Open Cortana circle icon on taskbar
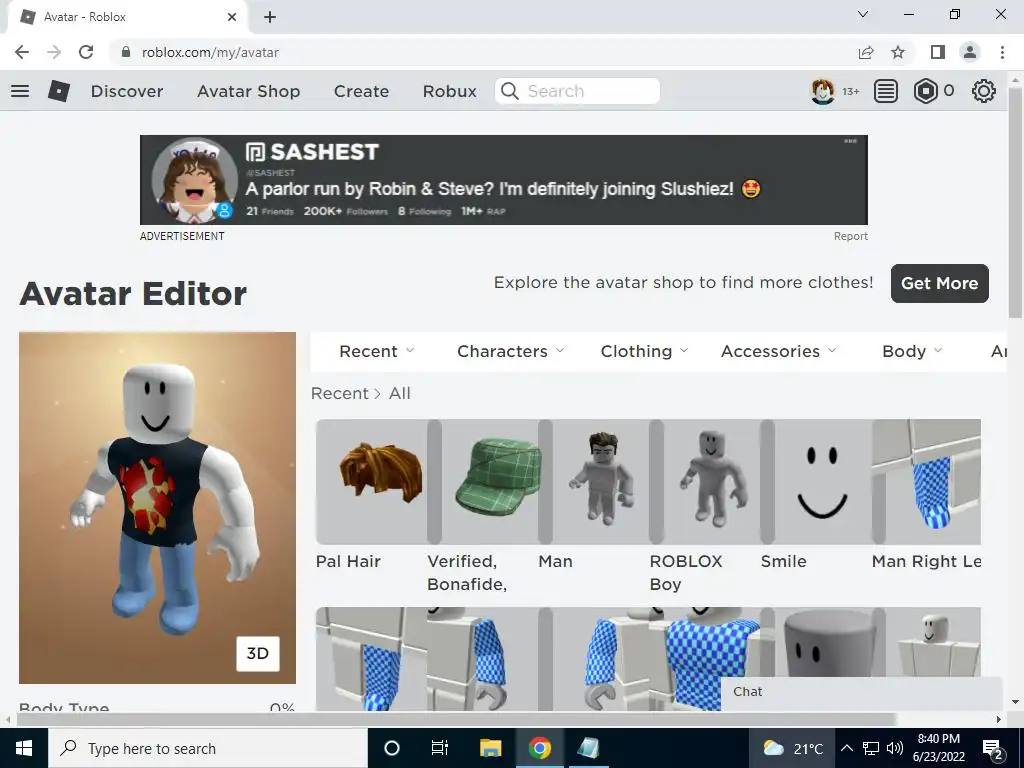Viewport: 1024px width, 768px height. (392, 748)
